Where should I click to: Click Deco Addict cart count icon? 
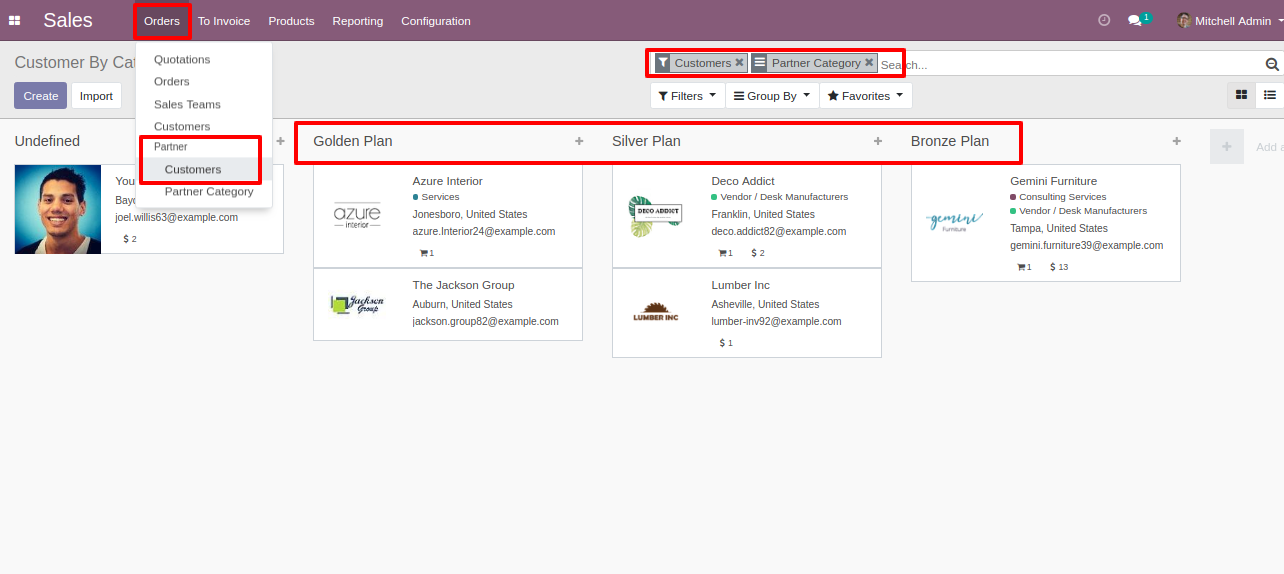pyautogui.click(x=720, y=253)
